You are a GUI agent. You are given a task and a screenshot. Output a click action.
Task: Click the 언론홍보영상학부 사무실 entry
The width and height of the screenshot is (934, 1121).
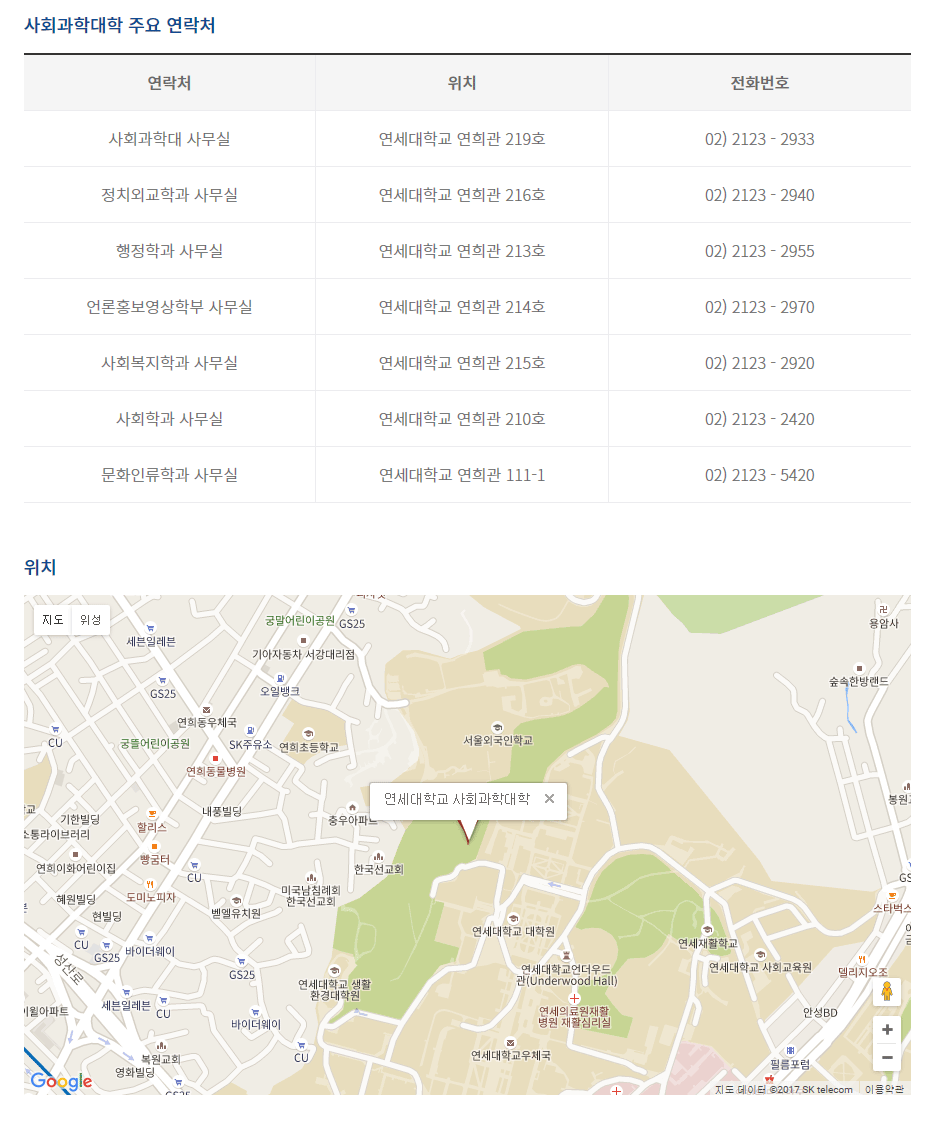(x=169, y=307)
